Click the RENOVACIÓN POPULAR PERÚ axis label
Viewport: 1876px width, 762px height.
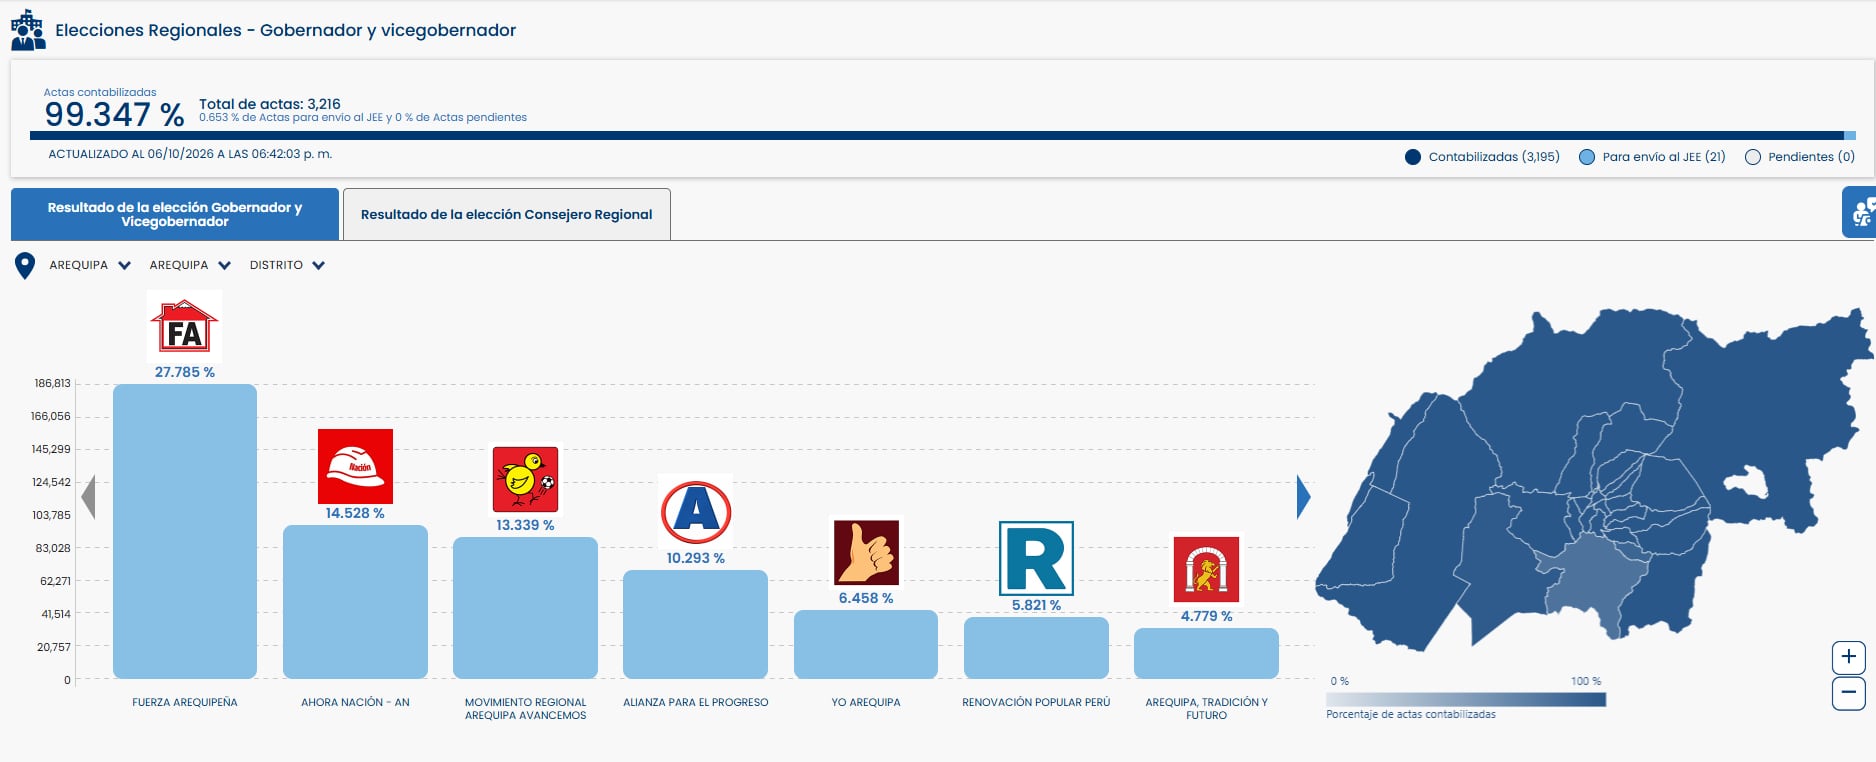pyautogui.click(x=1036, y=702)
